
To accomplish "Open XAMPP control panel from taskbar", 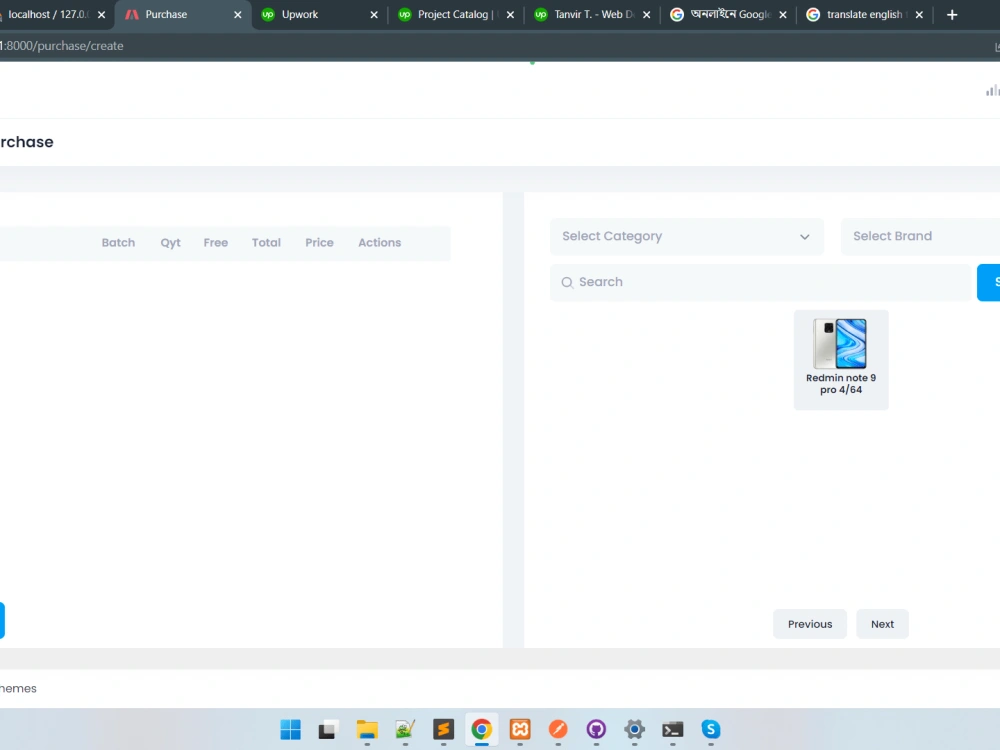I will 520,729.
